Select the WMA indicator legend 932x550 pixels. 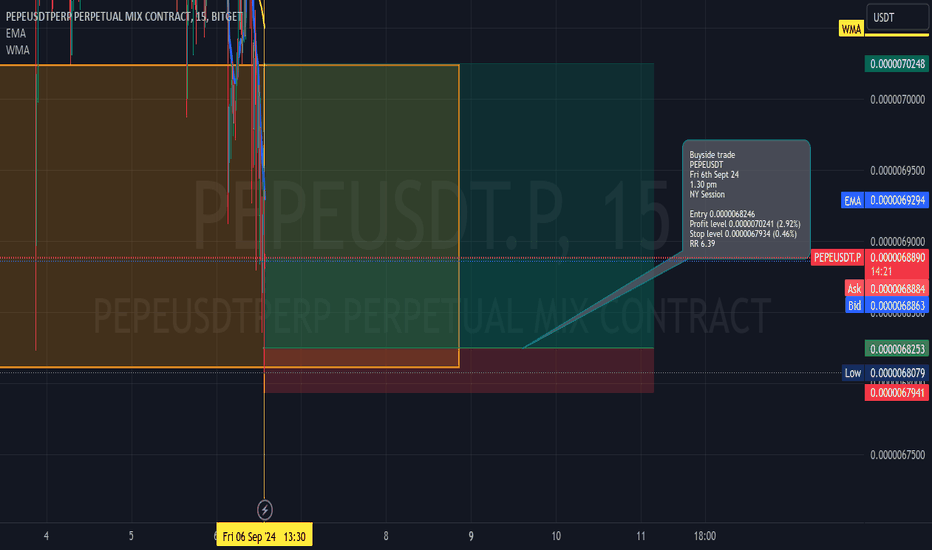(x=17, y=50)
